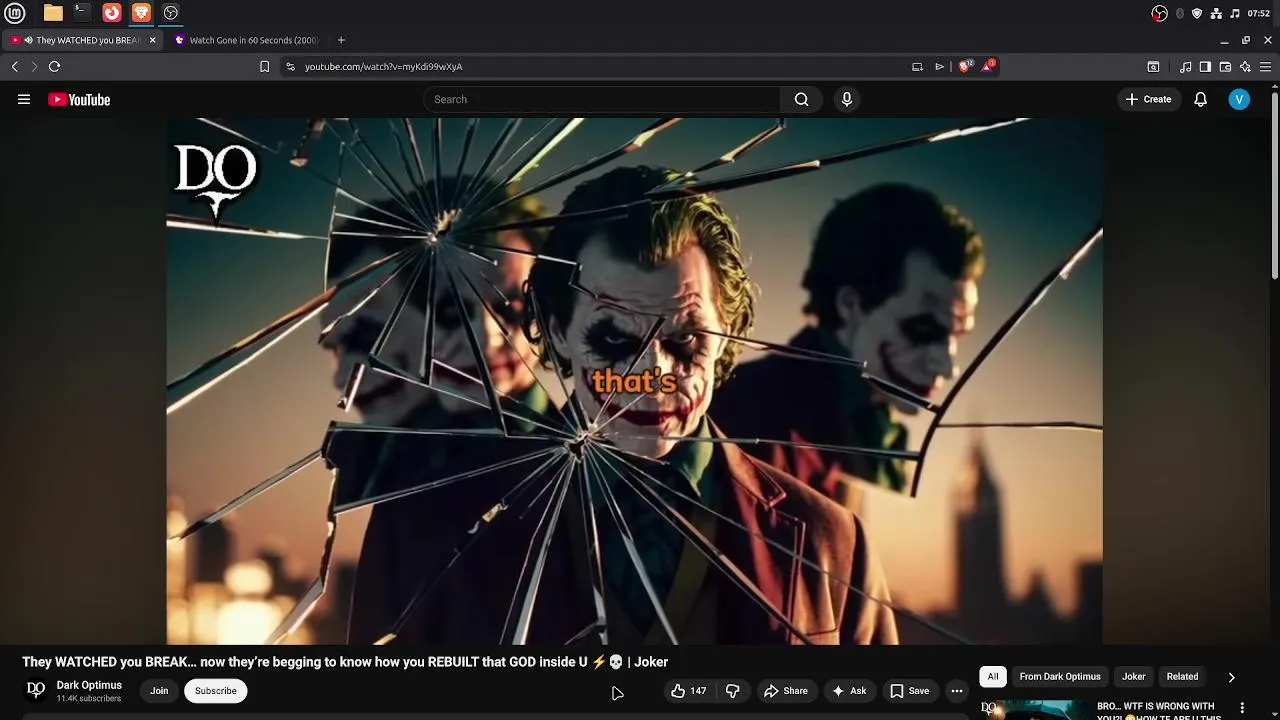This screenshot has width=1280, height=720.
Task: Open Brave Shields lion icon
Action: [964, 66]
